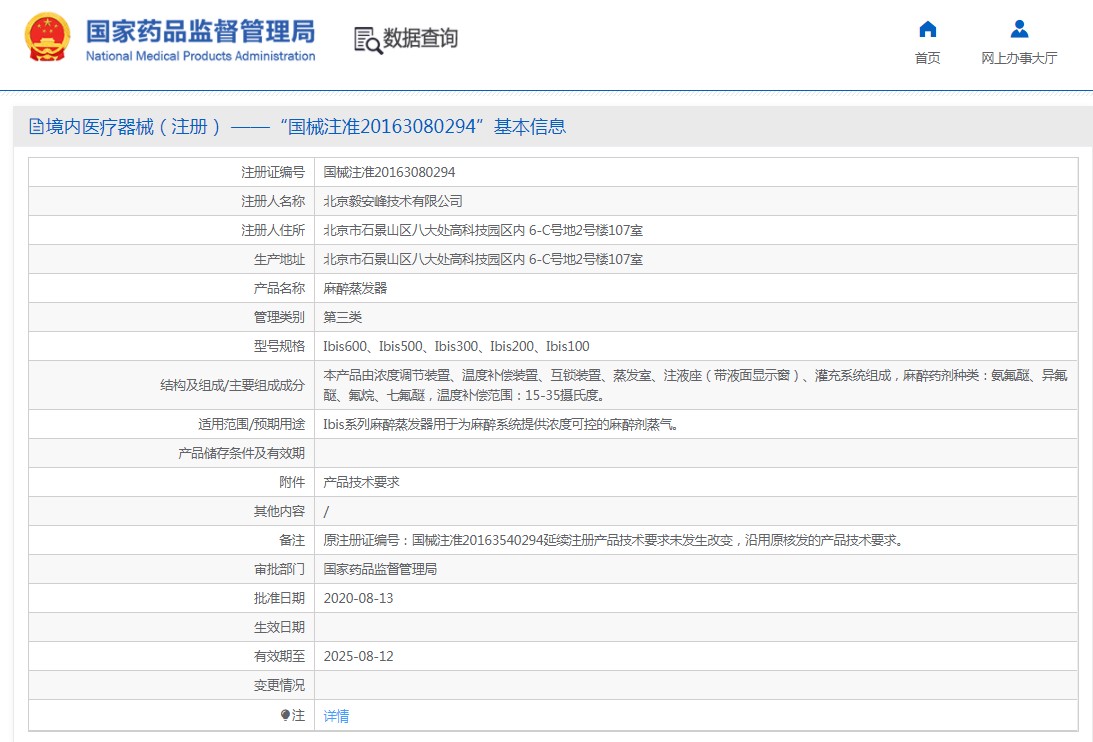The height and width of the screenshot is (742, 1093).
Task: Select approval date 2020-08-13
Action: (359, 598)
